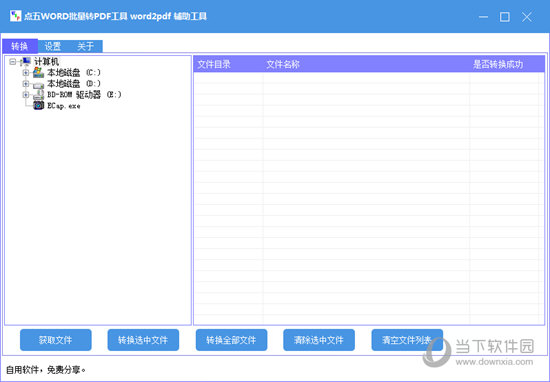Click the 获取文件 button
Image resolution: width=550 pixels, height=382 pixels.
coord(56,340)
